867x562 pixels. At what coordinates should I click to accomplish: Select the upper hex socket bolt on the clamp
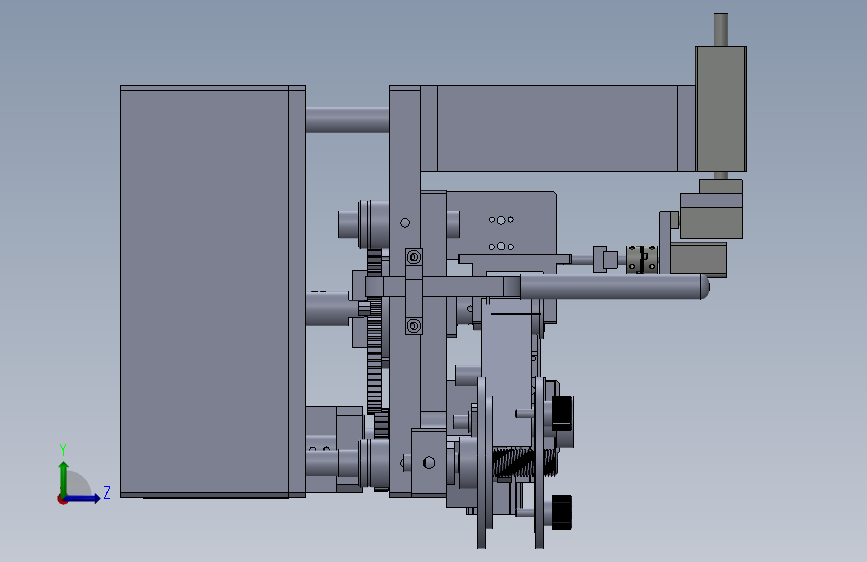tap(414, 257)
